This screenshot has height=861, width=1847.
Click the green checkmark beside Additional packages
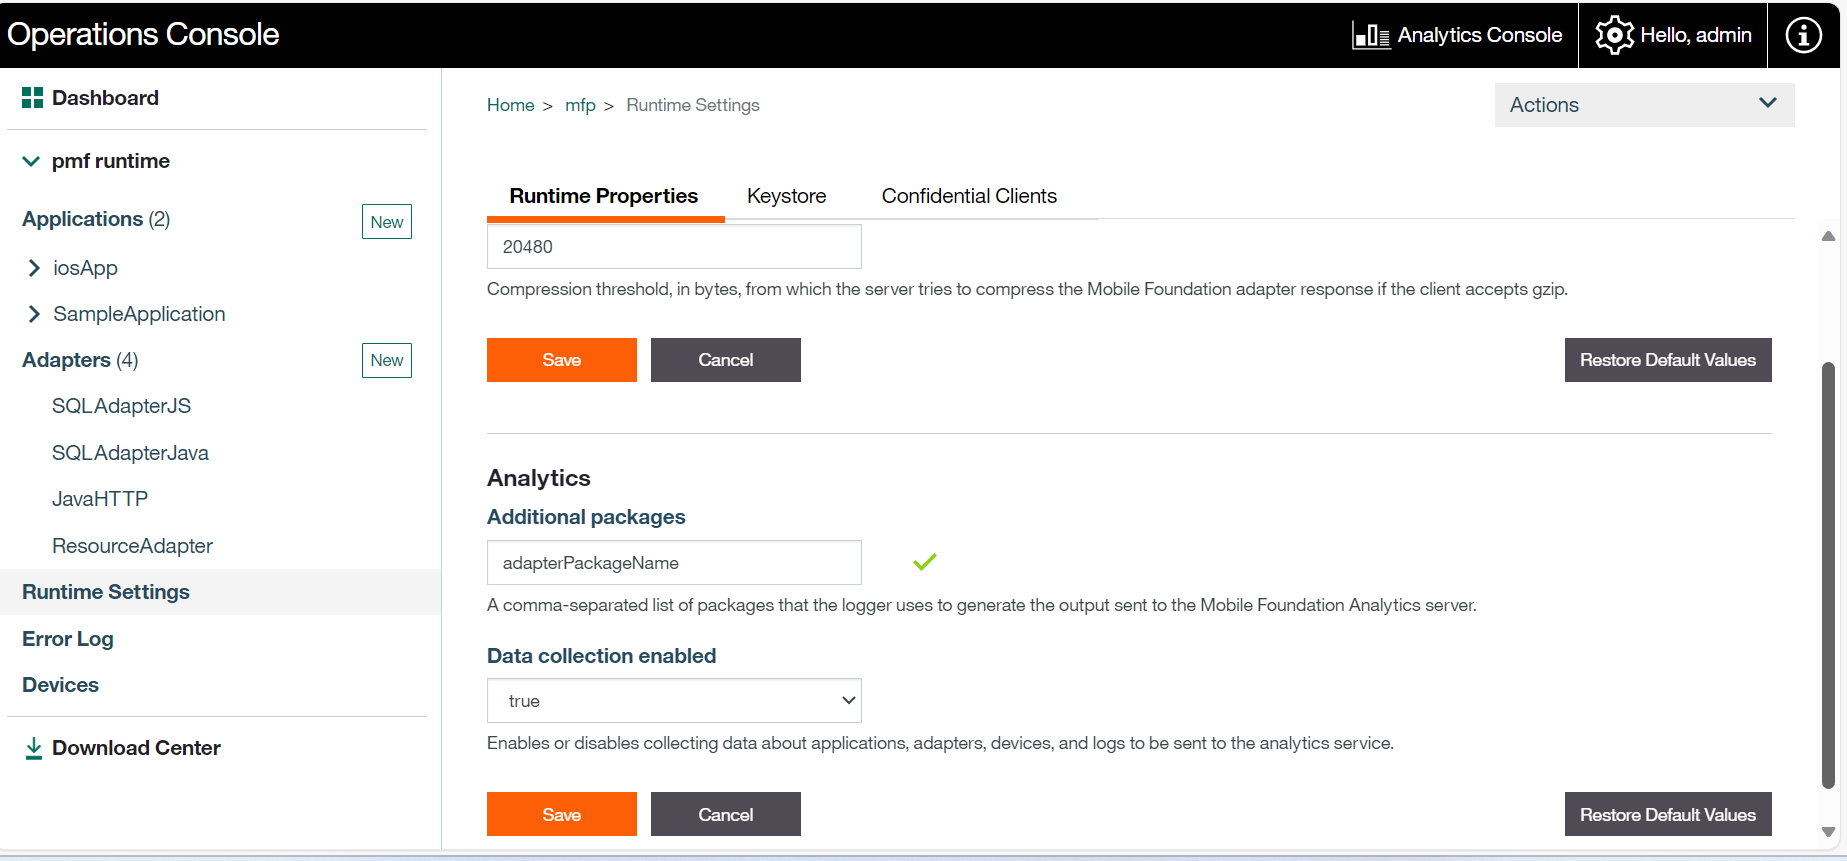tap(925, 562)
